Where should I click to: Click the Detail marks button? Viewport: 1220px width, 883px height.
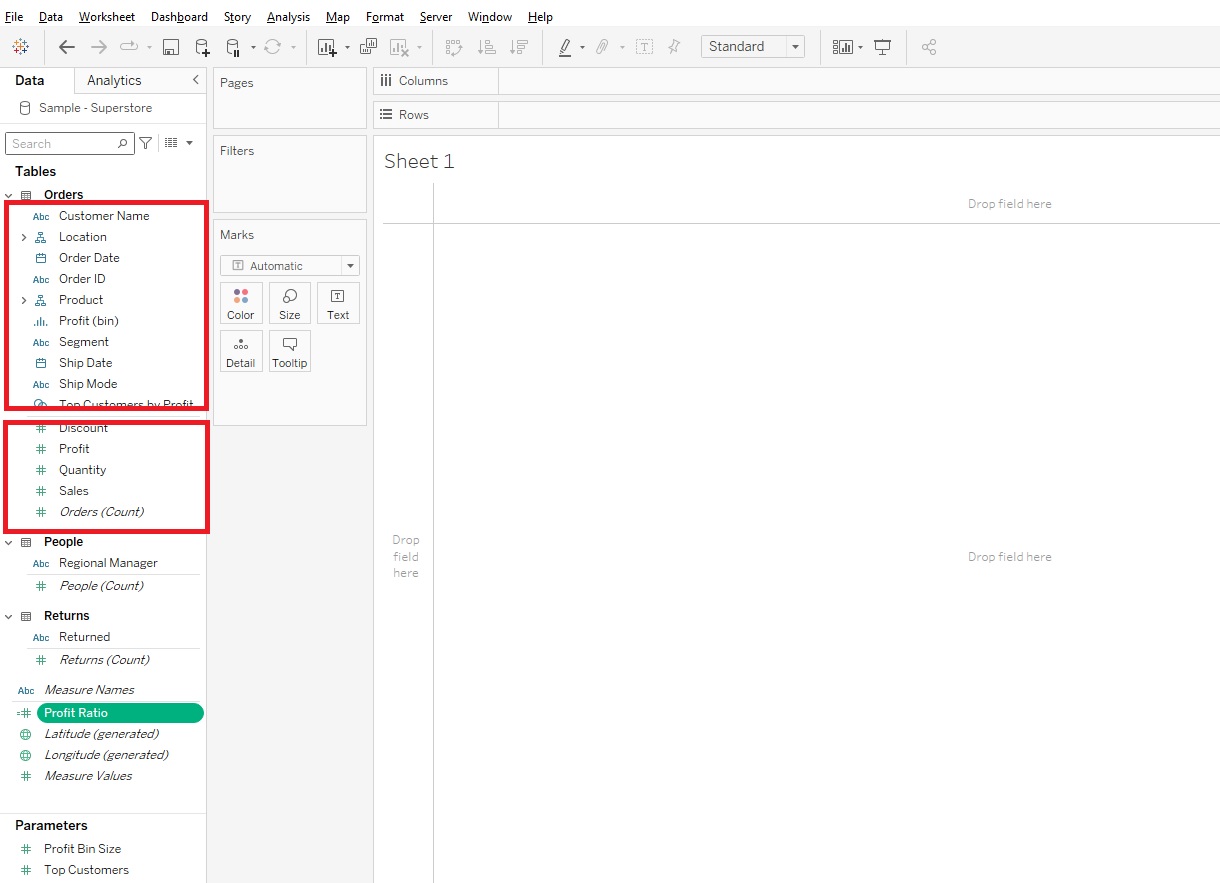coord(241,351)
